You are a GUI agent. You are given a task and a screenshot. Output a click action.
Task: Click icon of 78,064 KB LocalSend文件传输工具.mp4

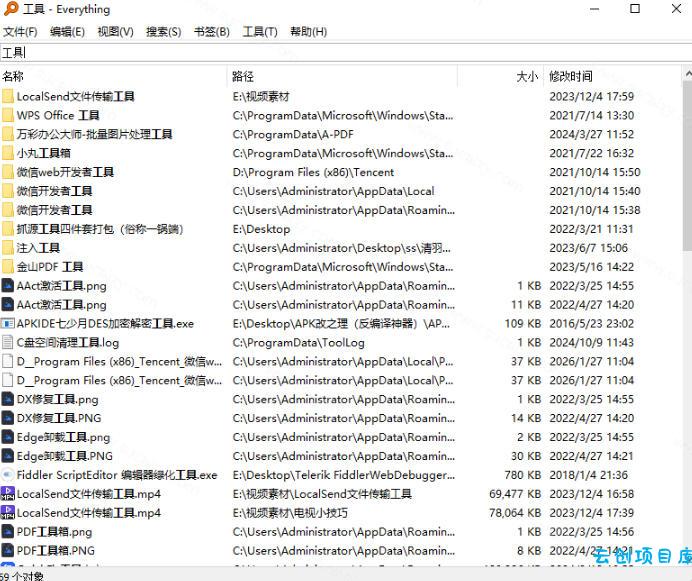pyautogui.click(x=8, y=513)
